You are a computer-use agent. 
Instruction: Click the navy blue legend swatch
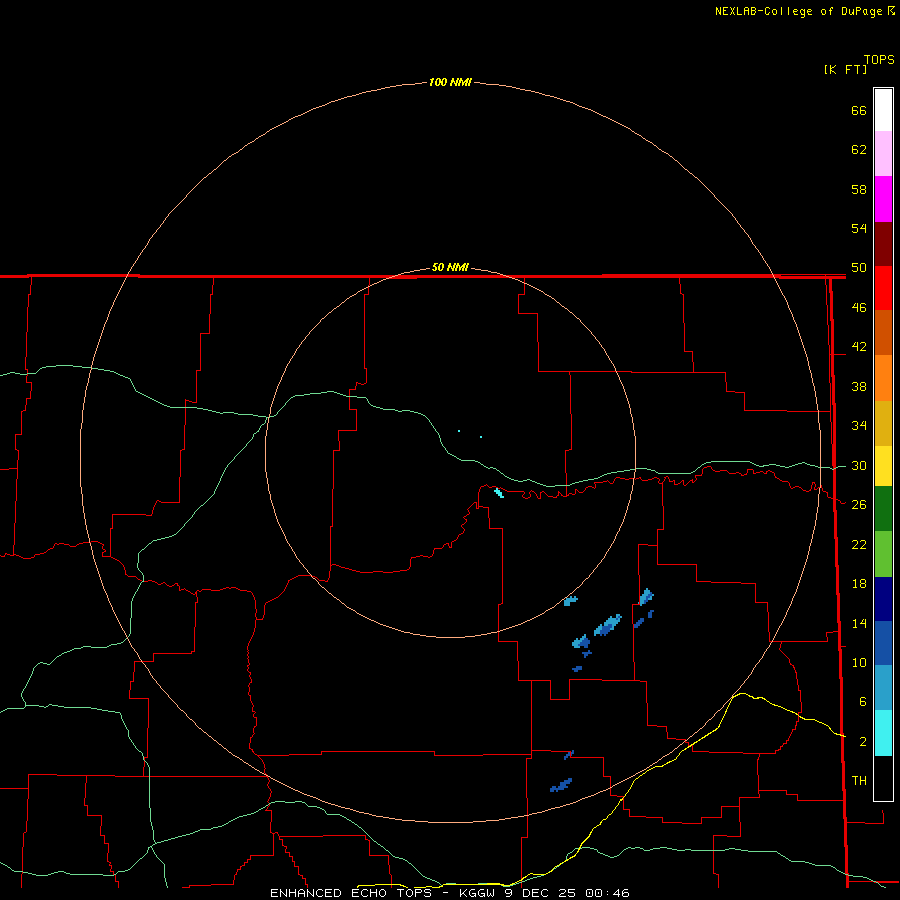(x=883, y=599)
